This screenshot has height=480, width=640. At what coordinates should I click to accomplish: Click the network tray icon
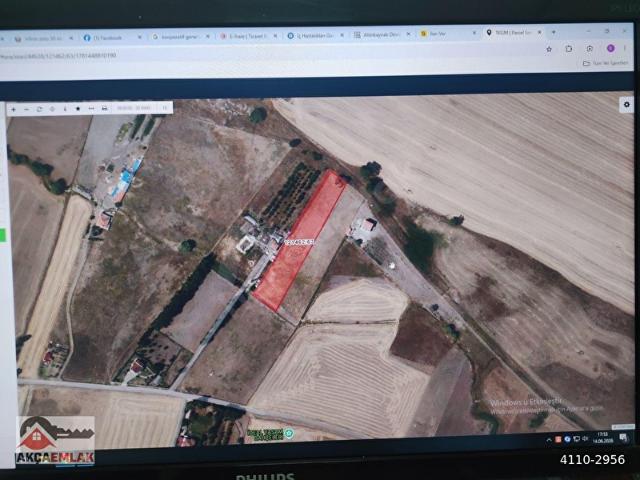point(576,439)
